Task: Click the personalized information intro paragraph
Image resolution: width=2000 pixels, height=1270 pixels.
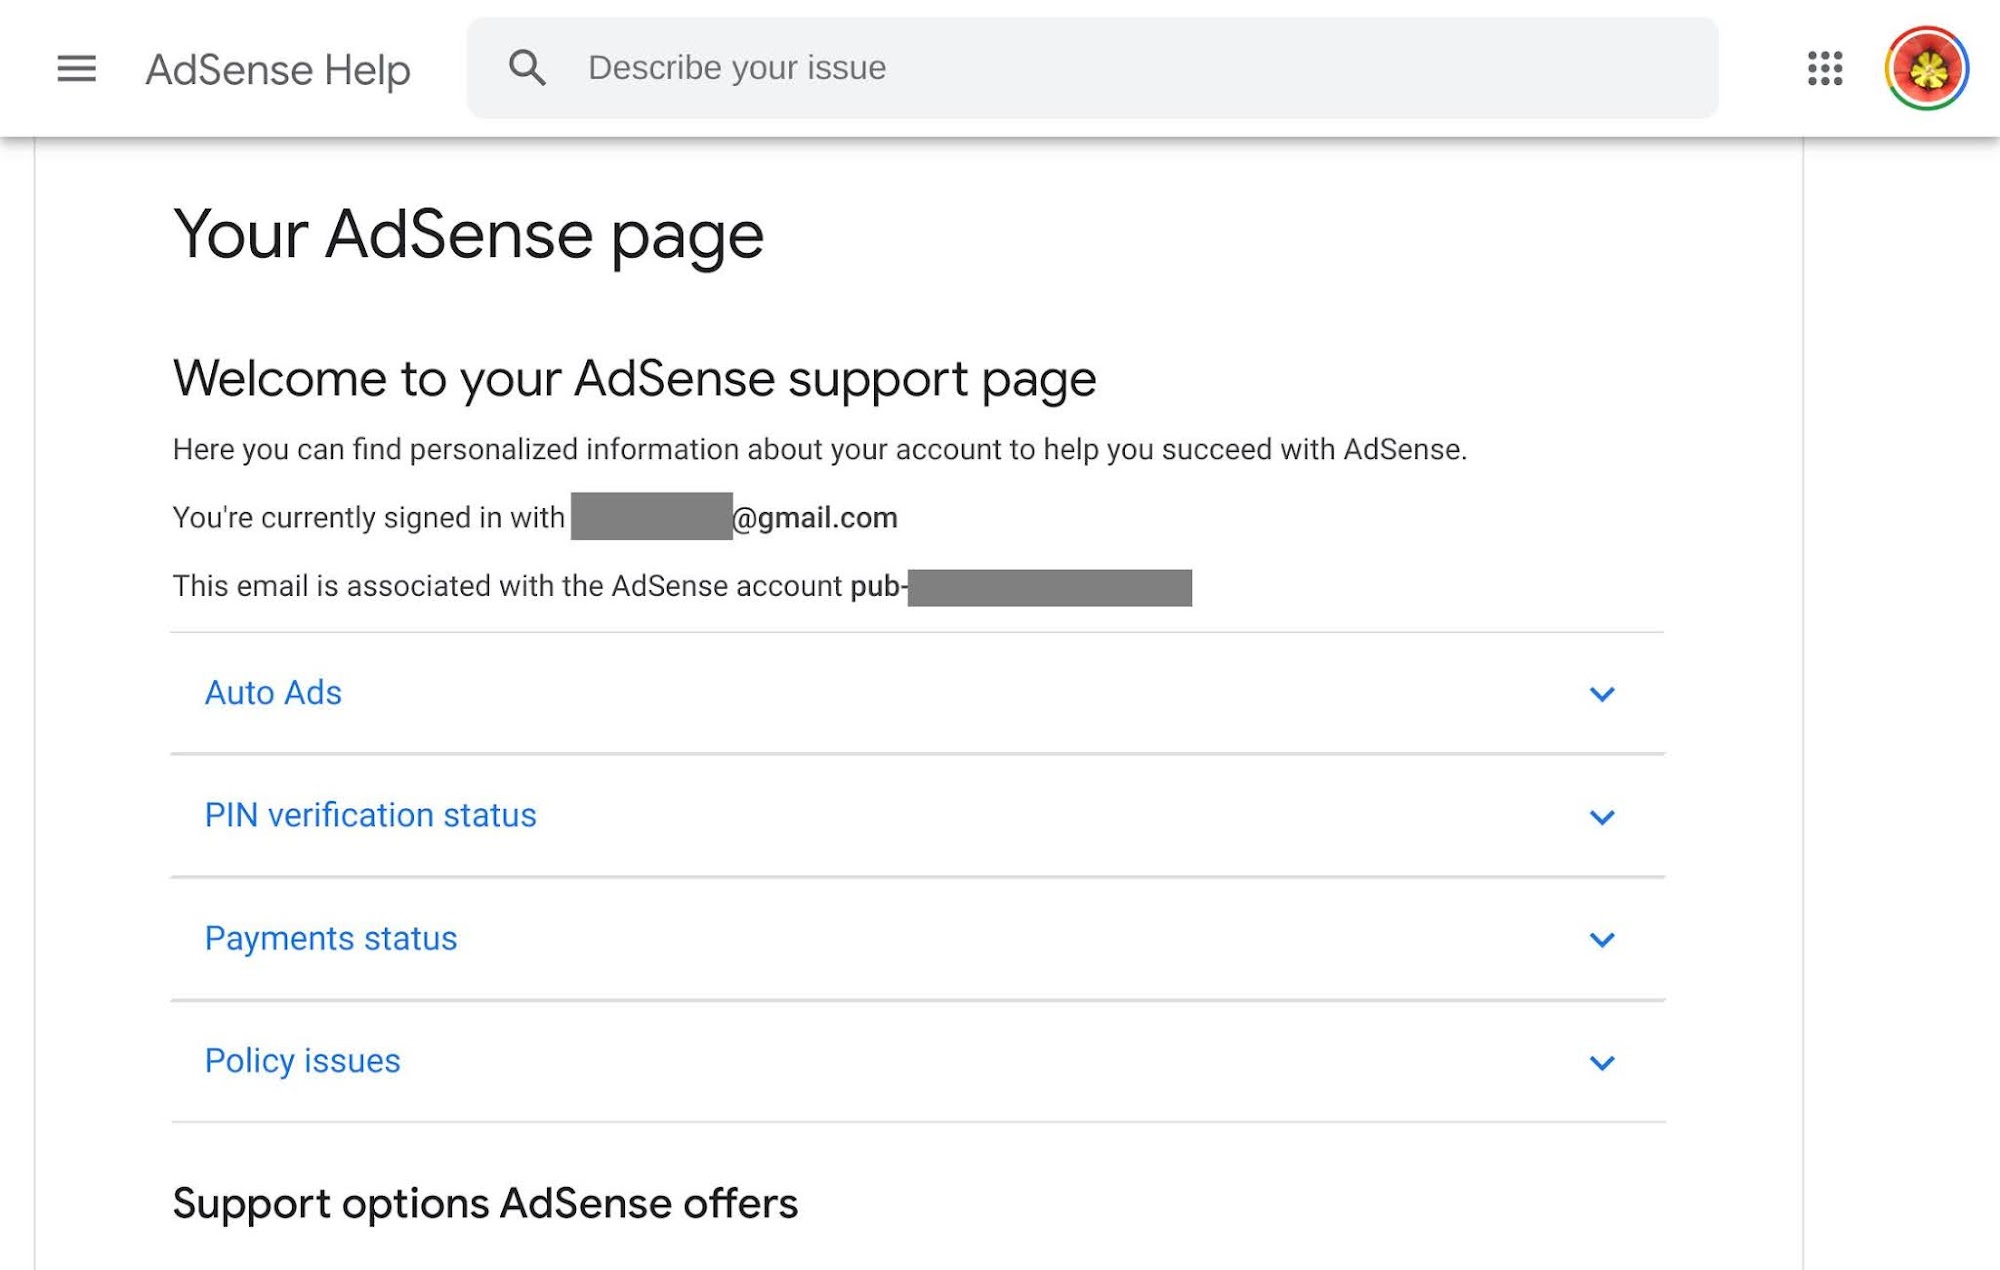Action: (819, 450)
